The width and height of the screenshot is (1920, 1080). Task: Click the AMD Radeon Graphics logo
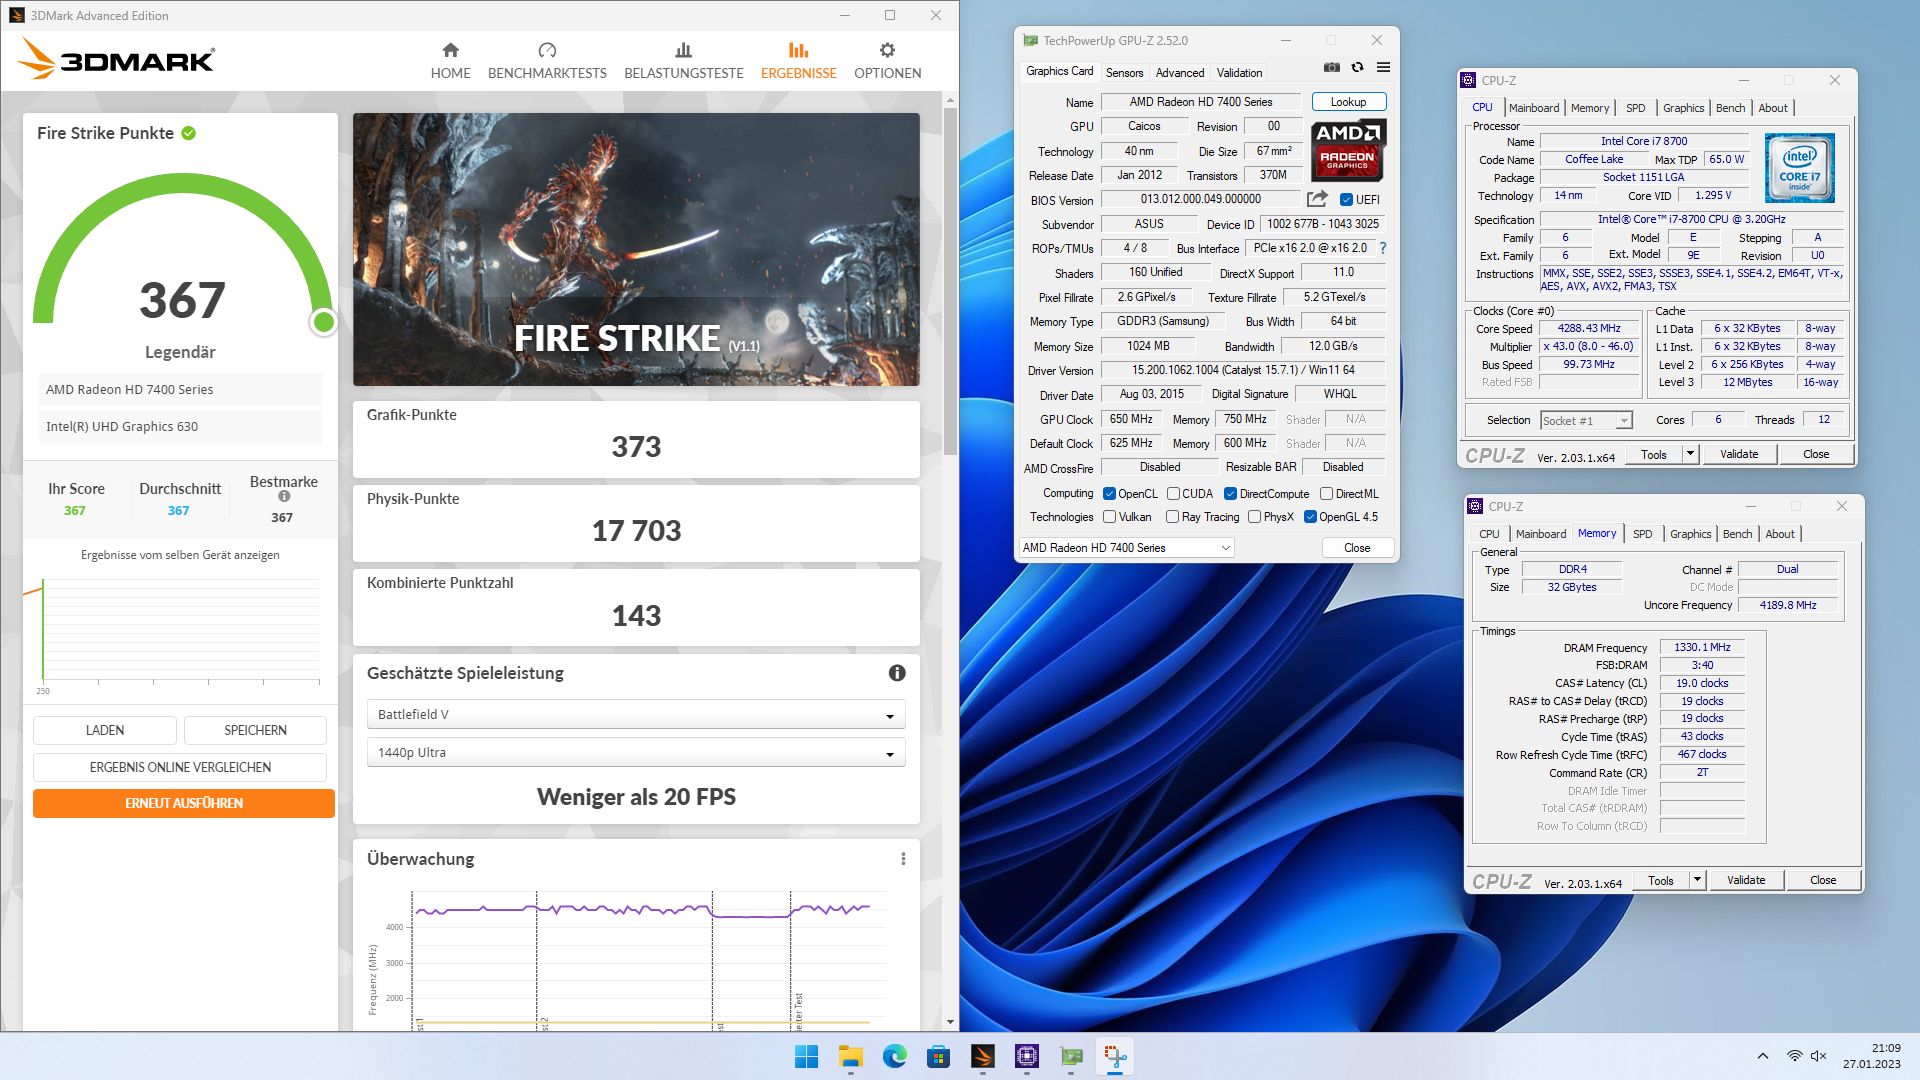pyautogui.click(x=1348, y=150)
